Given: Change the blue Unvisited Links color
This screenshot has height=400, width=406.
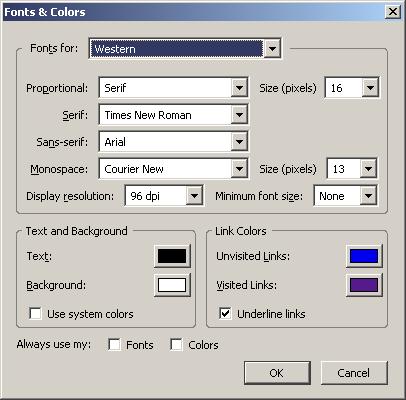Looking at the screenshot, I should coord(364,256).
